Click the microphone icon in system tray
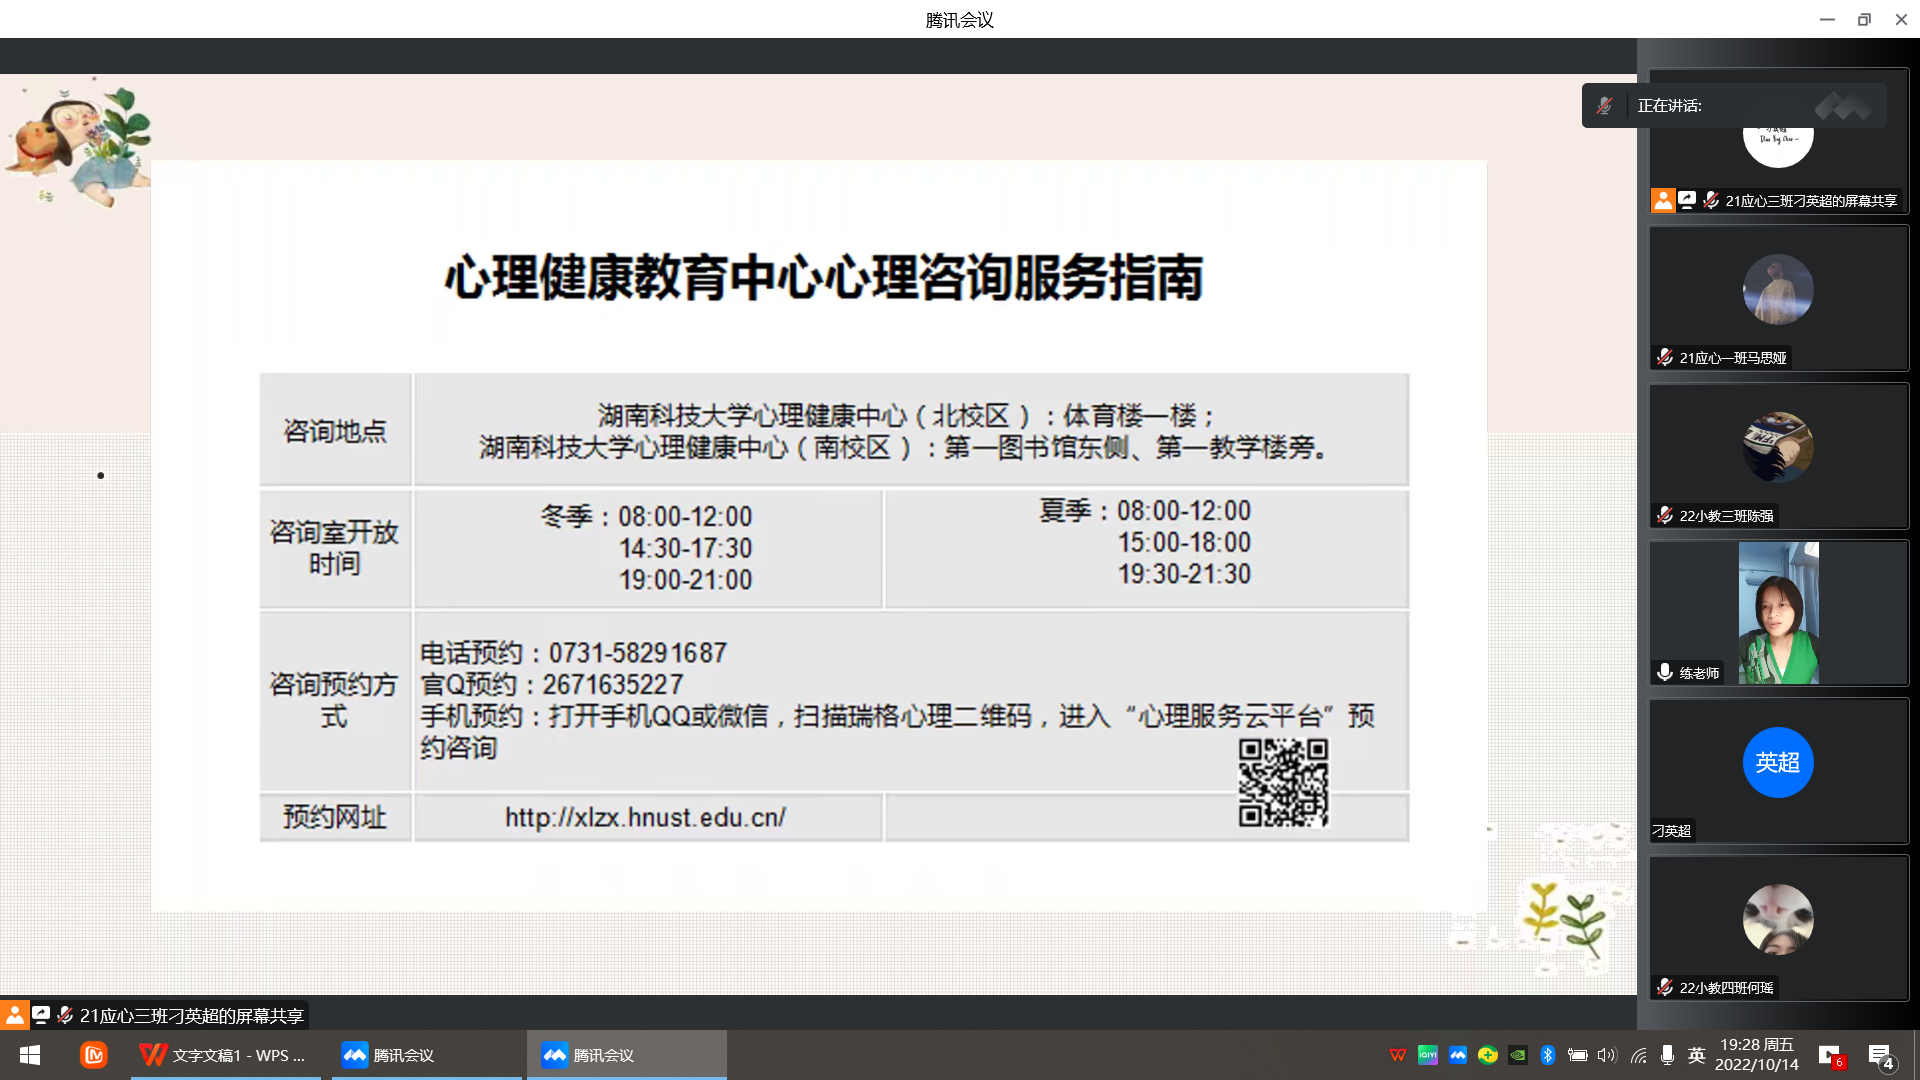This screenshot has height=1080, width=1920. [1667, 1055]
